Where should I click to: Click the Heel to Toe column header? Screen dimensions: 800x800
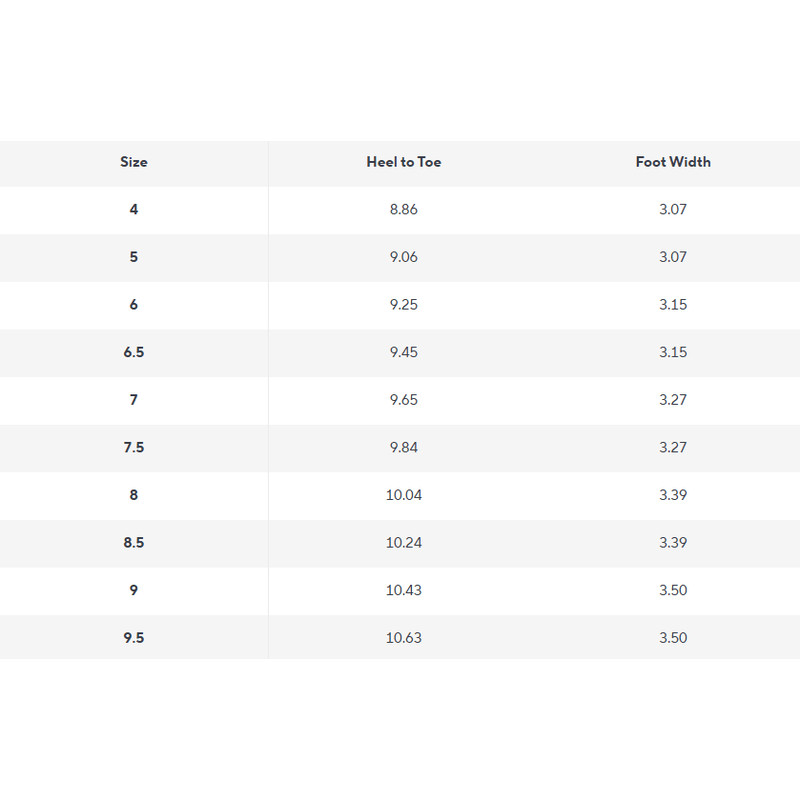click(x=403, y=162)
